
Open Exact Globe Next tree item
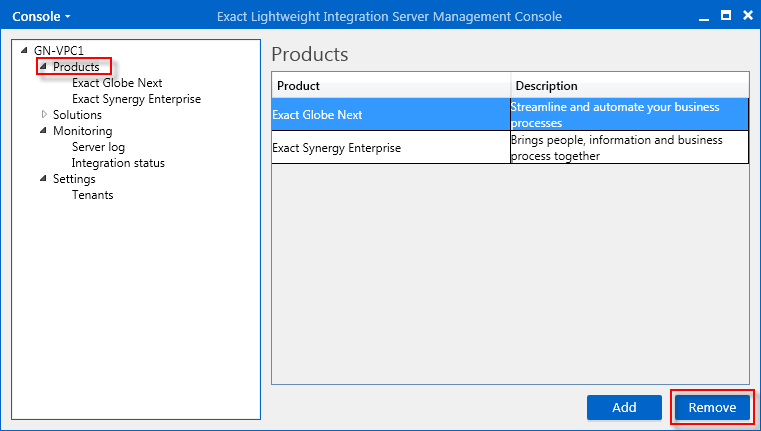(117, 83)
